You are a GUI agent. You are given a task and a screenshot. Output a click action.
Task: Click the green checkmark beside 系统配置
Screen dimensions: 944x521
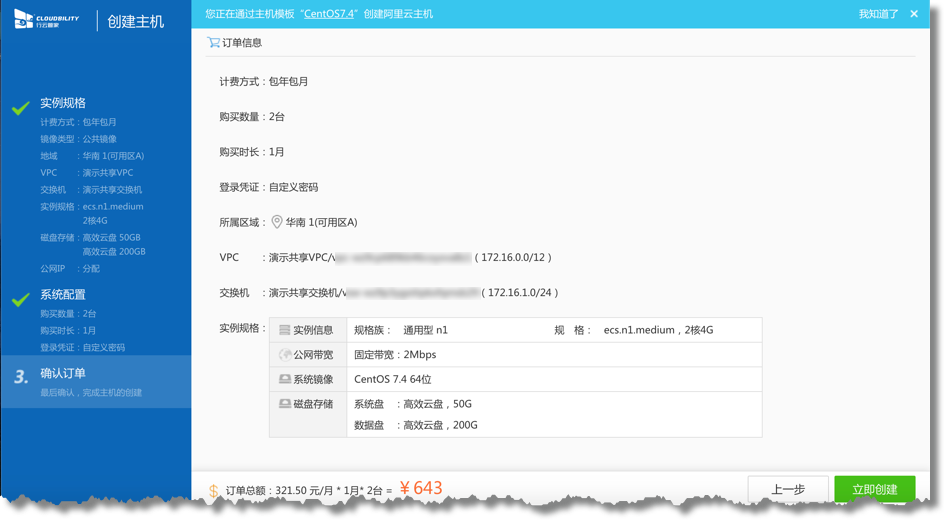coord(20,299)
